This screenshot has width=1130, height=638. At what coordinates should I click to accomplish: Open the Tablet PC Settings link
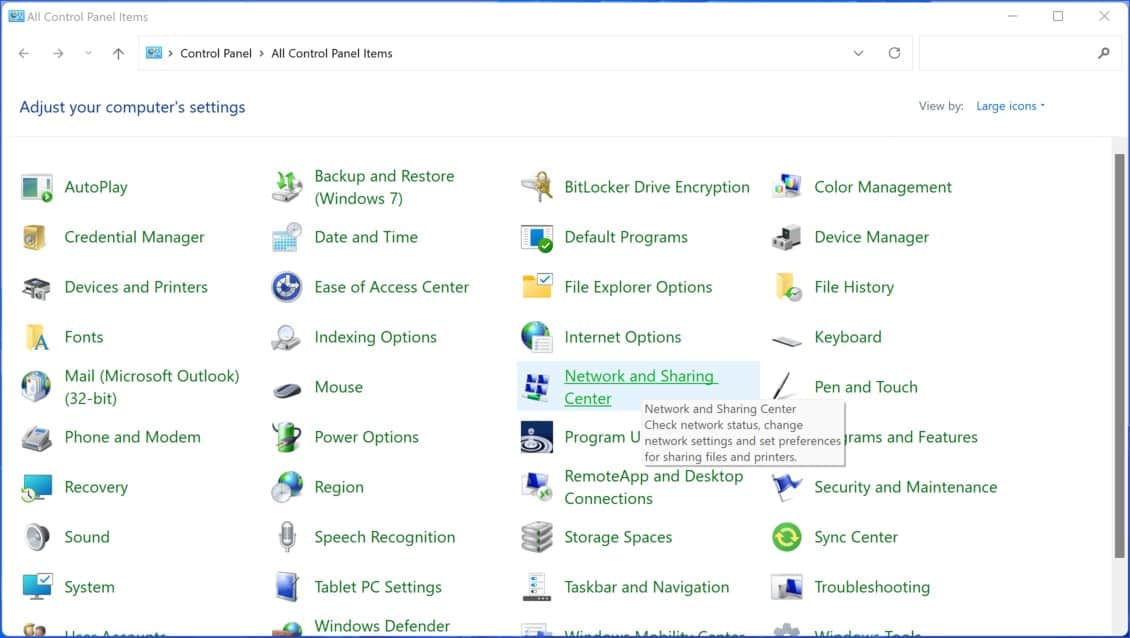(x=378, y=587)
